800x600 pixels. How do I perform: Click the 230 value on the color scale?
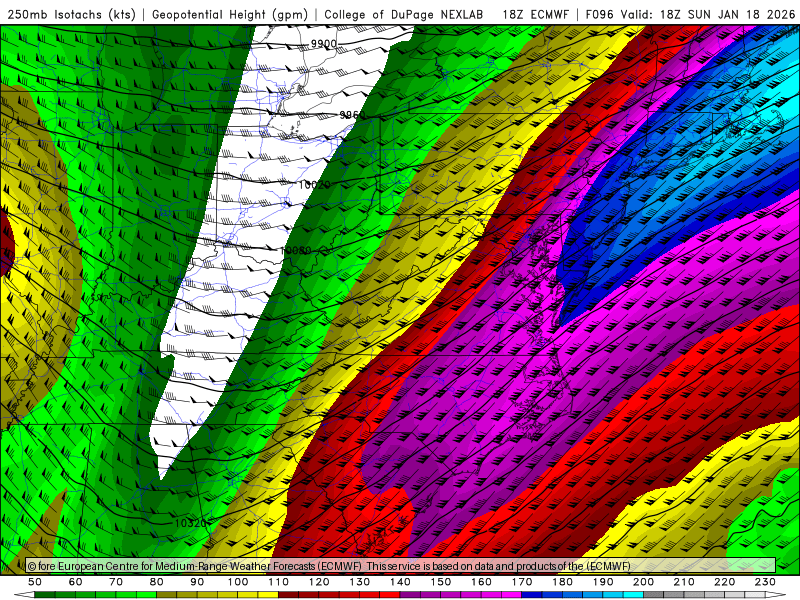[765, 582]
